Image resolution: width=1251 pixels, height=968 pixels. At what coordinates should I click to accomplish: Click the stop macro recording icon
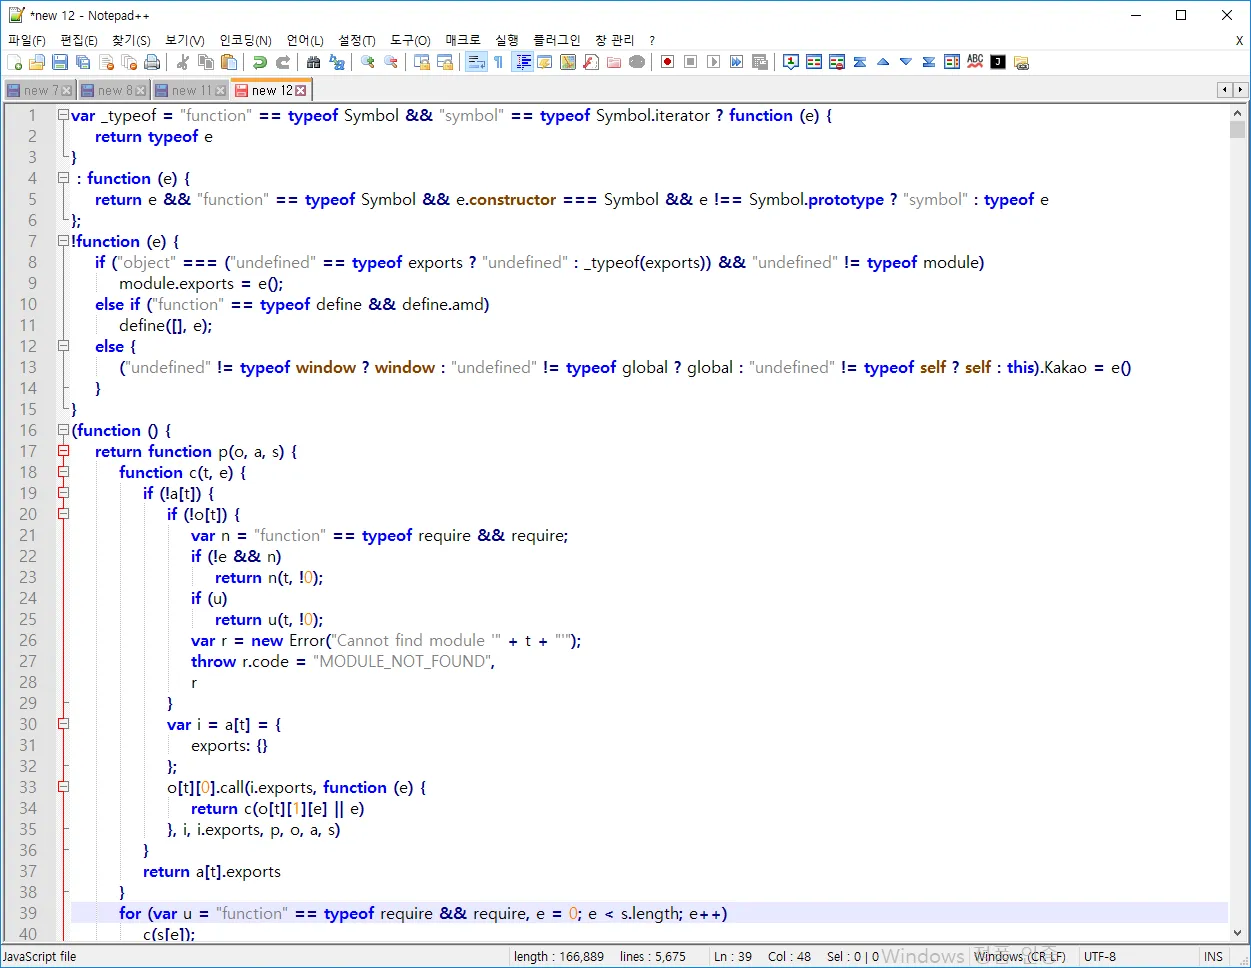pos(691,62)
